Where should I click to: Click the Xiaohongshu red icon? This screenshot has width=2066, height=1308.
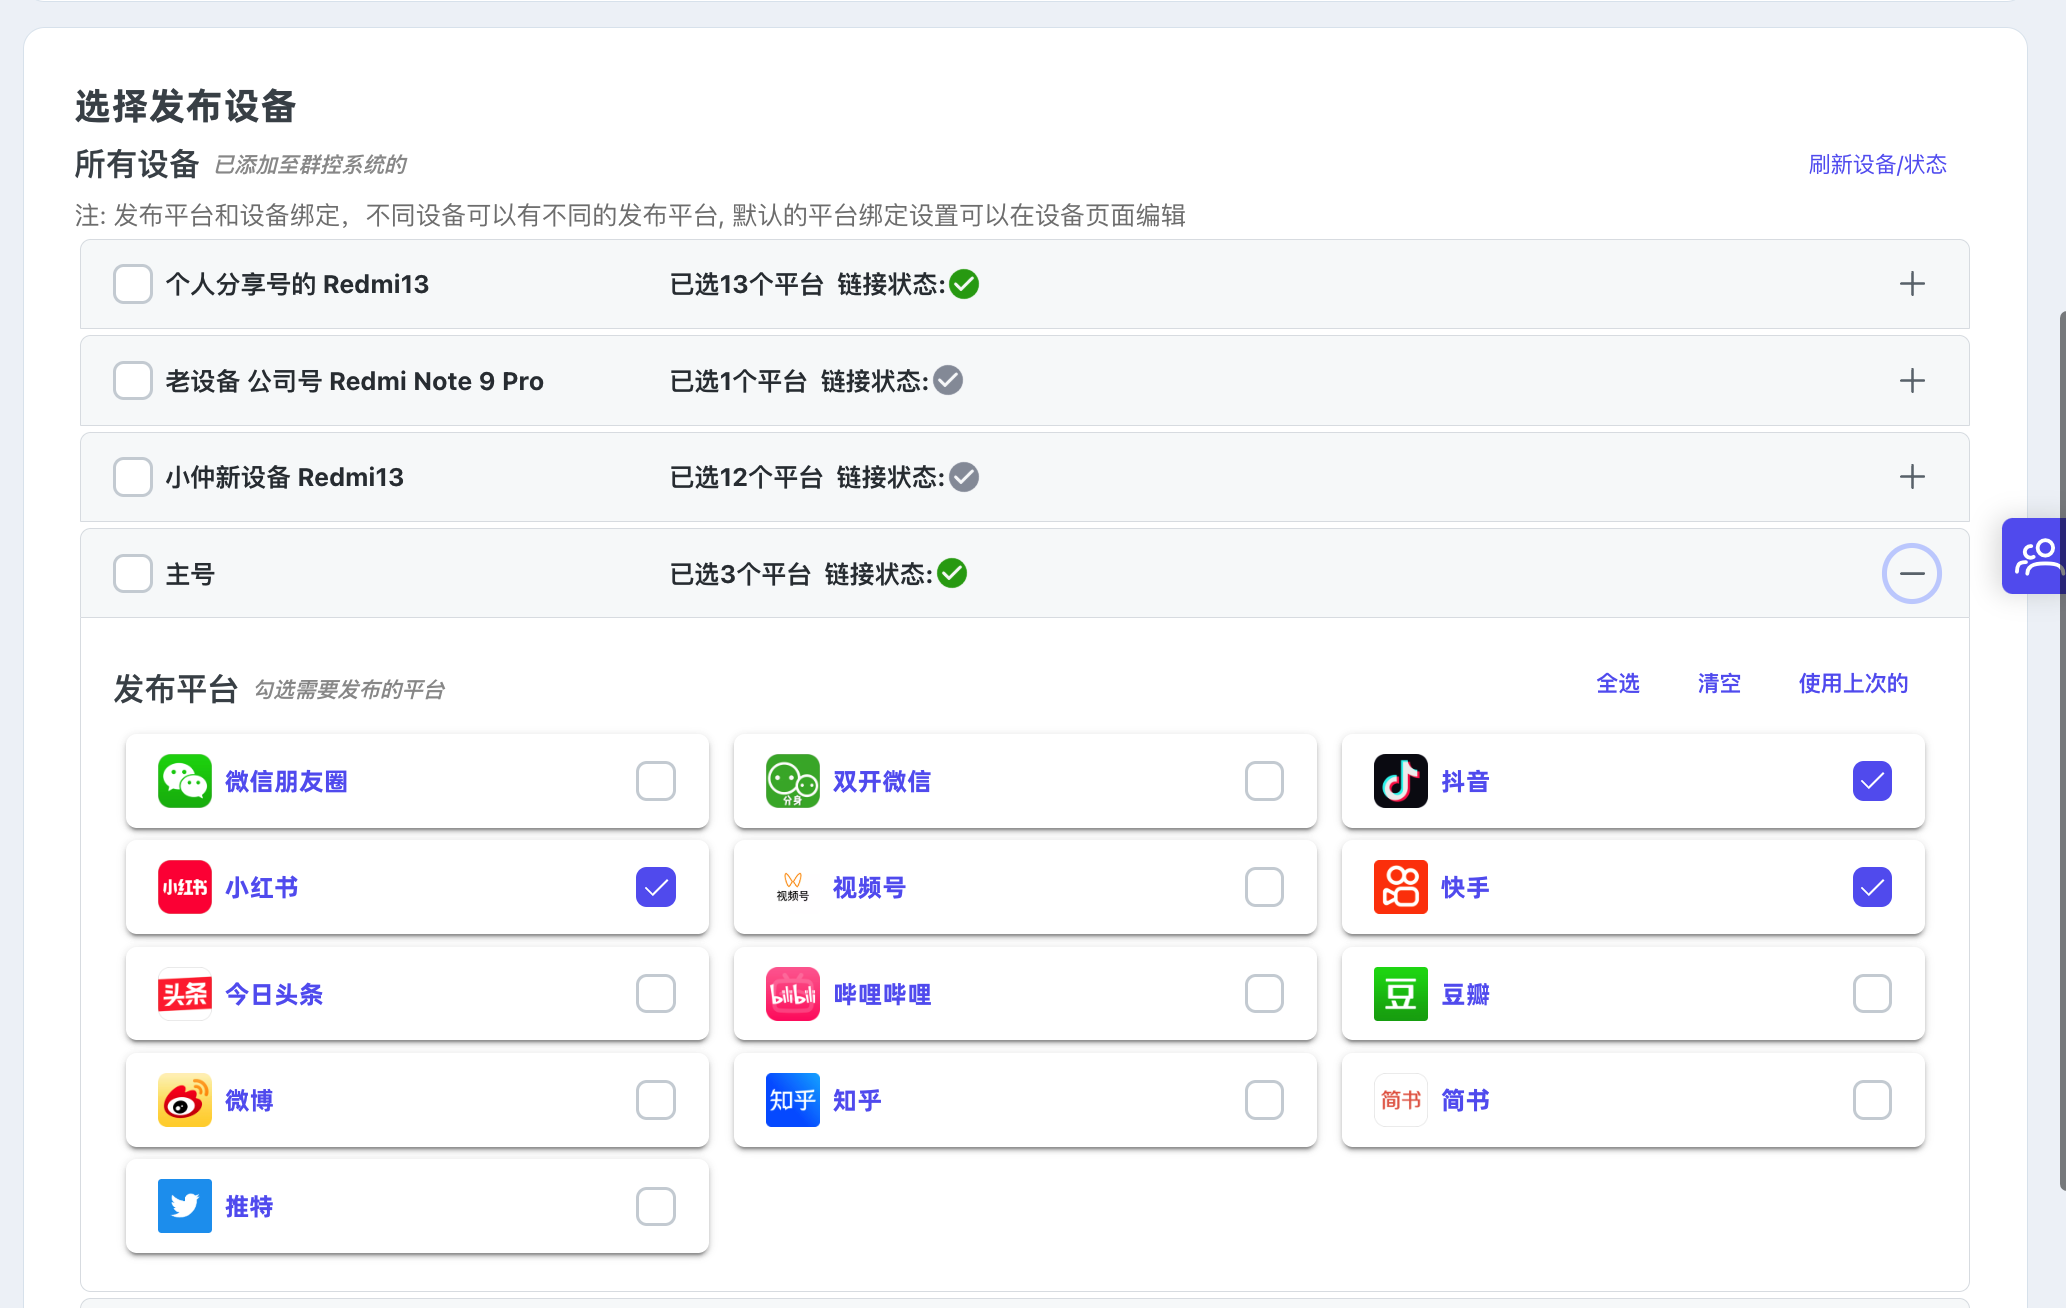[185, 887]
